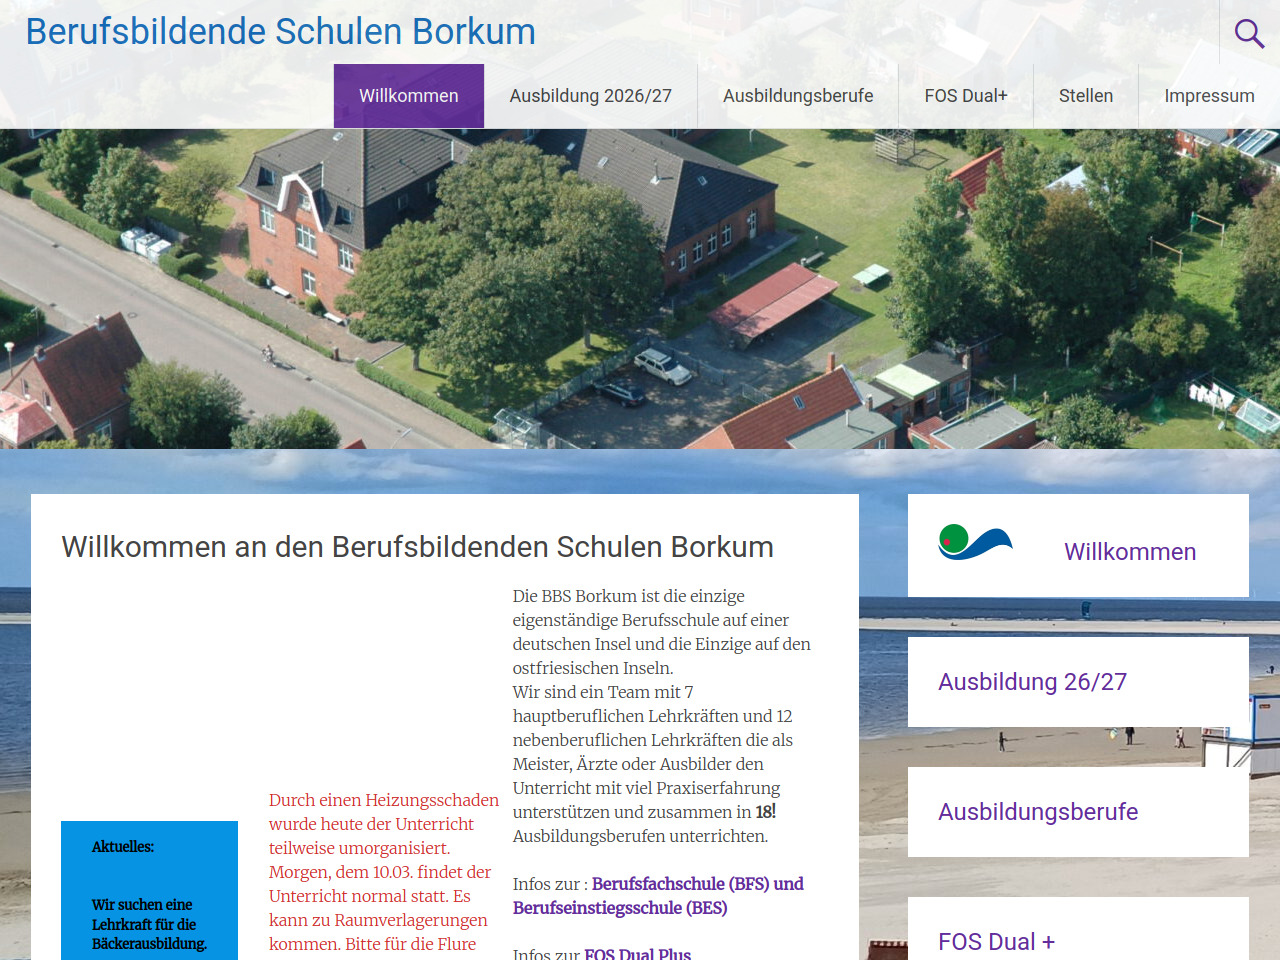
Task: Open the Ausbildung 26/27 sidebar card
Action: pos(1032,682)
